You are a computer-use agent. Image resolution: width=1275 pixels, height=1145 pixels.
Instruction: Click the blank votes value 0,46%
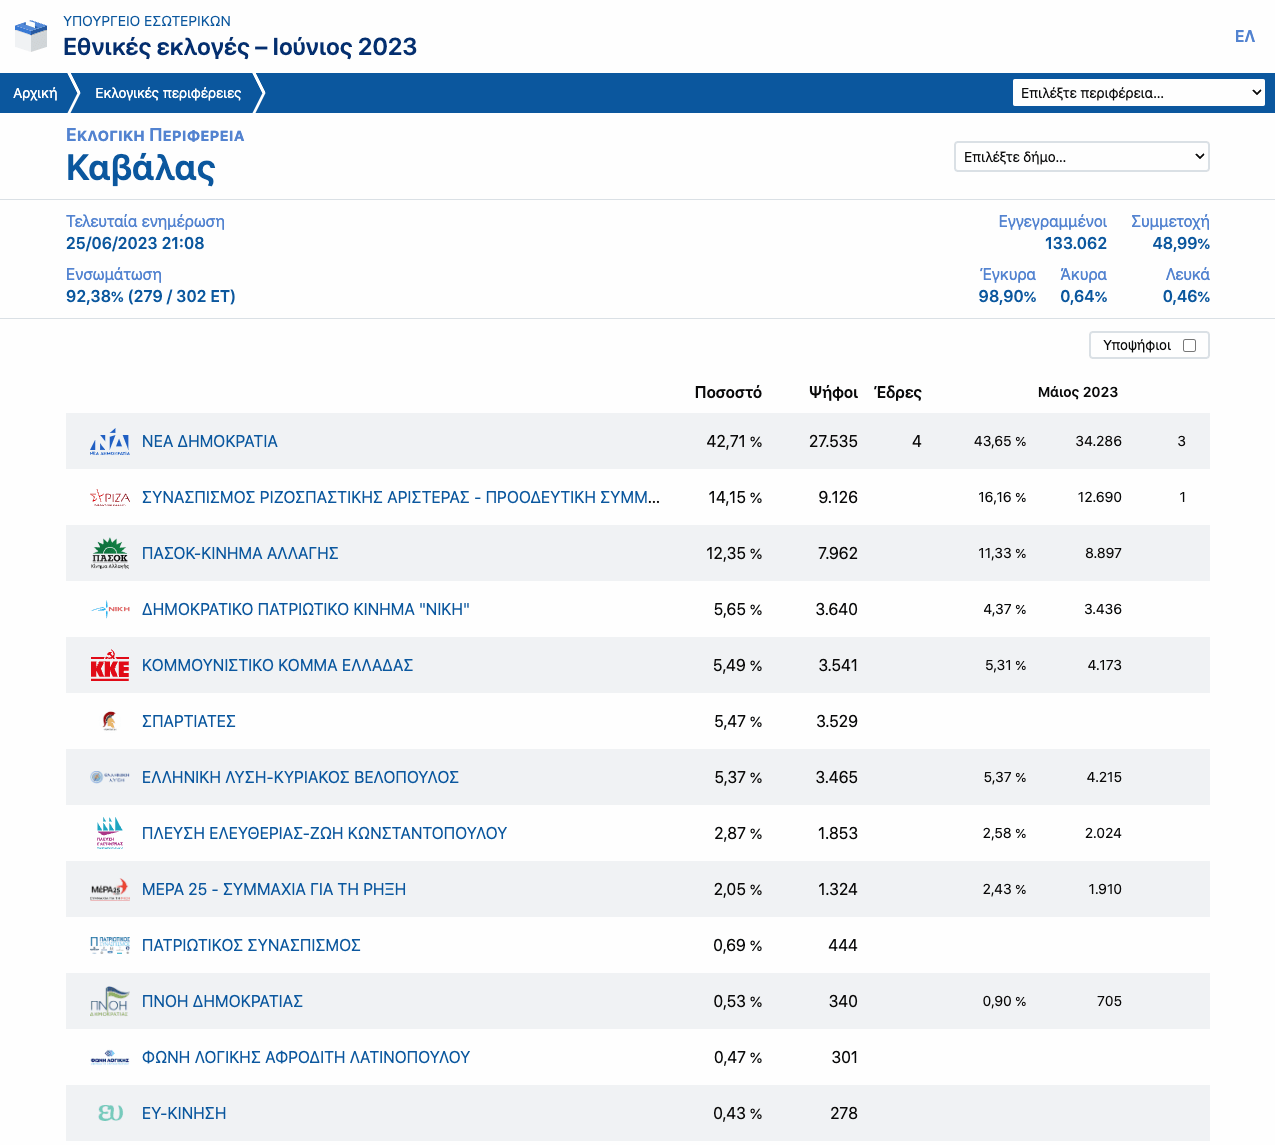click(1186, 296)
